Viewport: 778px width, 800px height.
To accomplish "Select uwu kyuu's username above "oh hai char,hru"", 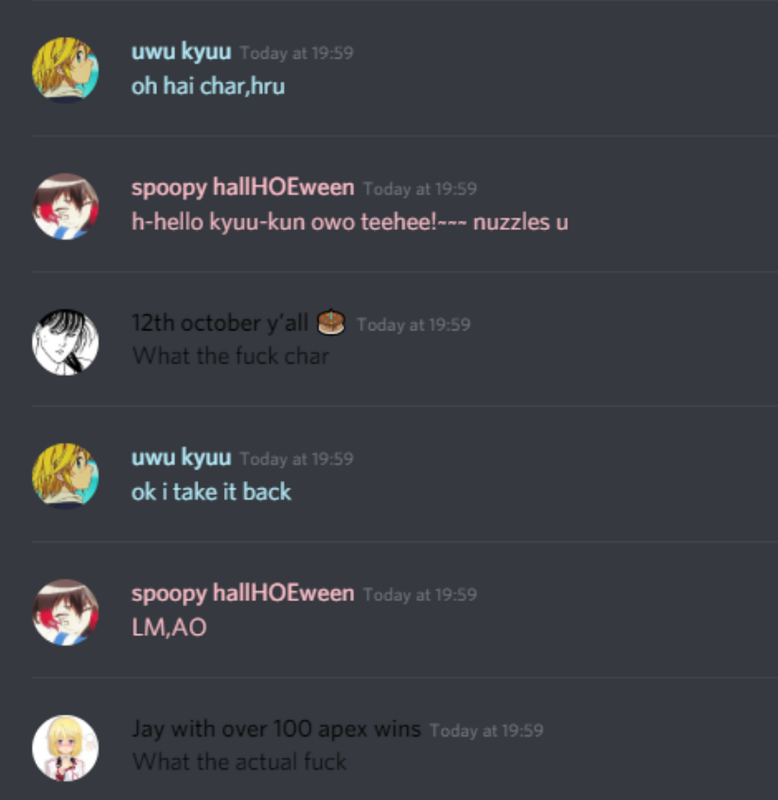I will 181,52.
